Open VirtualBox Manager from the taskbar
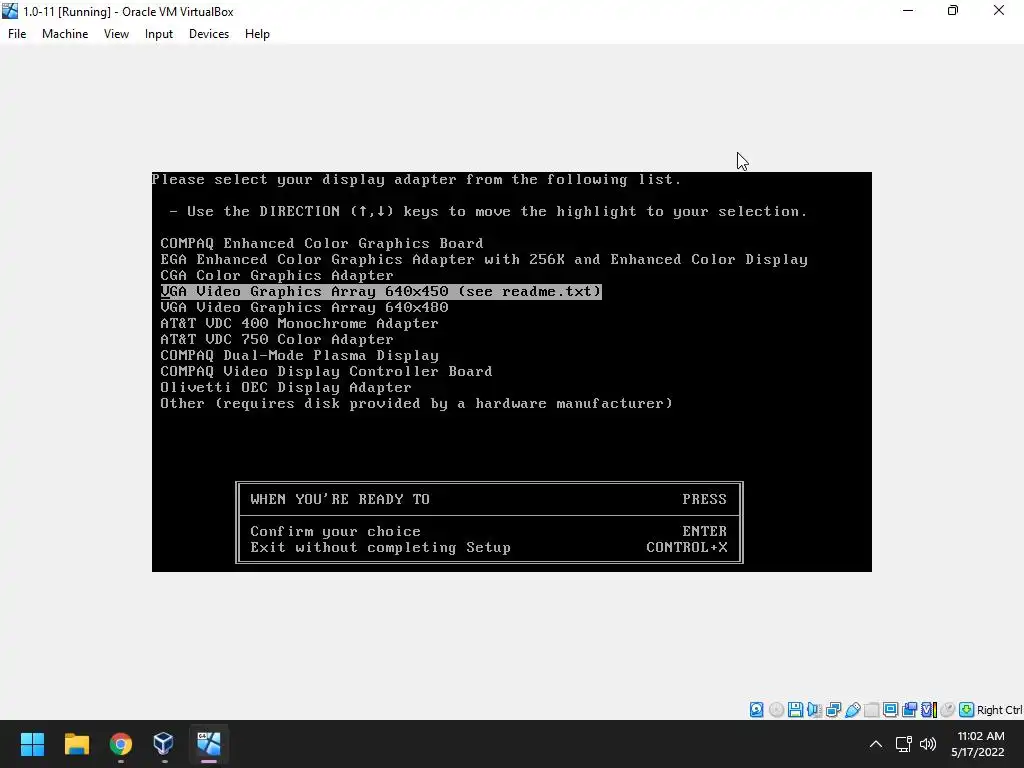 pos(163,744)
